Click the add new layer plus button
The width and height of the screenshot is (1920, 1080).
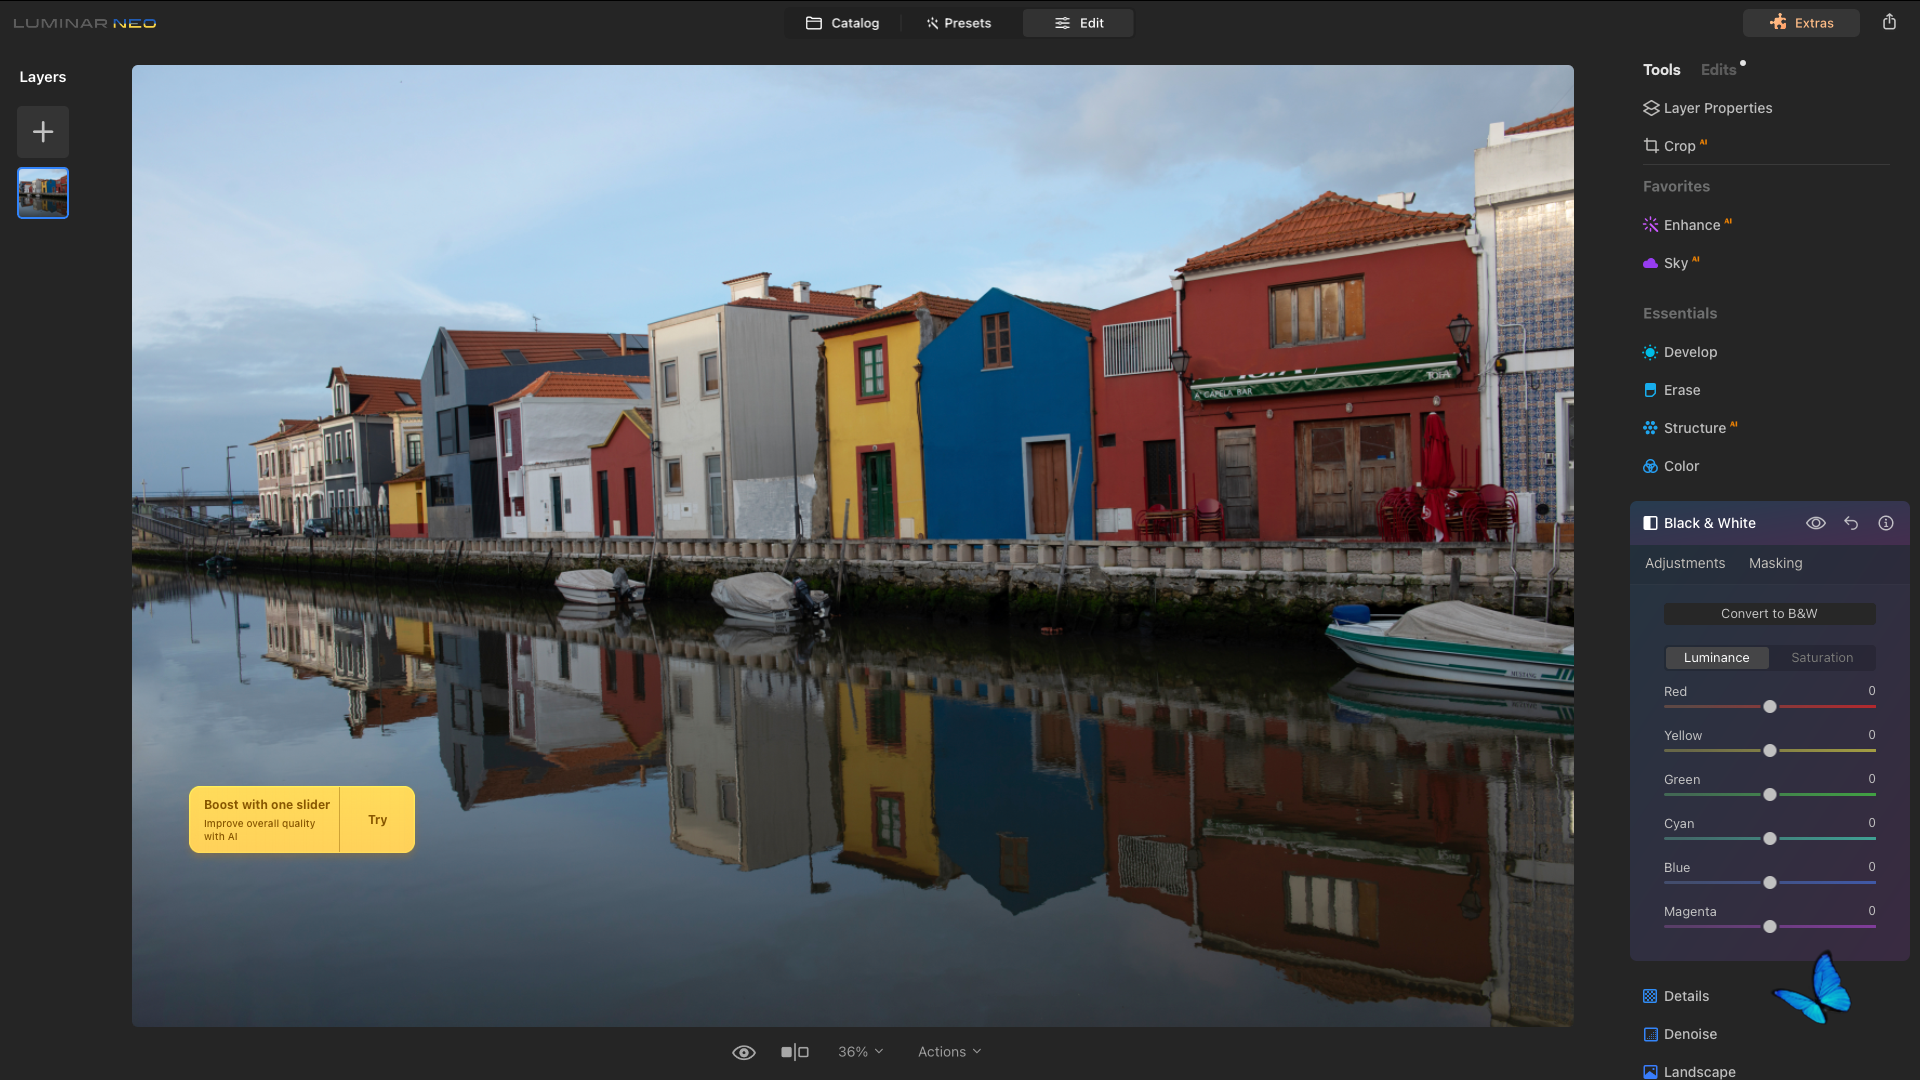tap(43, 131)
